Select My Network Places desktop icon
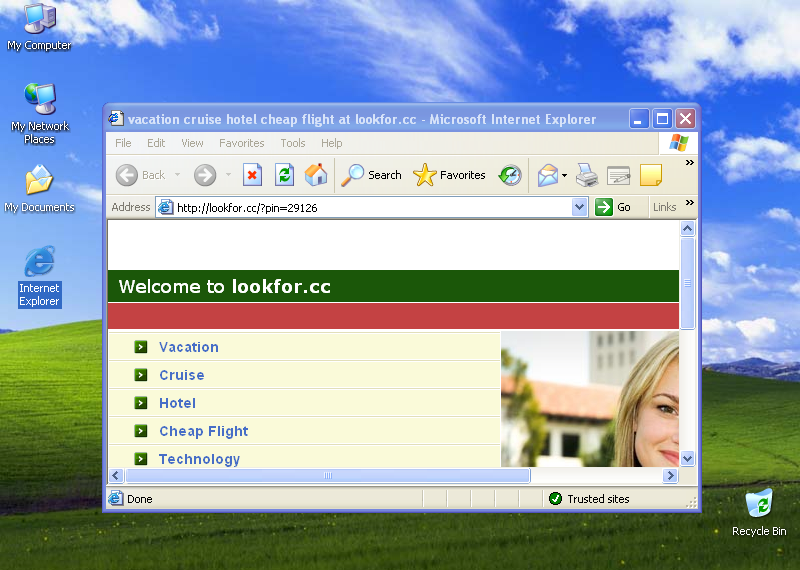The image size is (800, 570). (39, 114)
